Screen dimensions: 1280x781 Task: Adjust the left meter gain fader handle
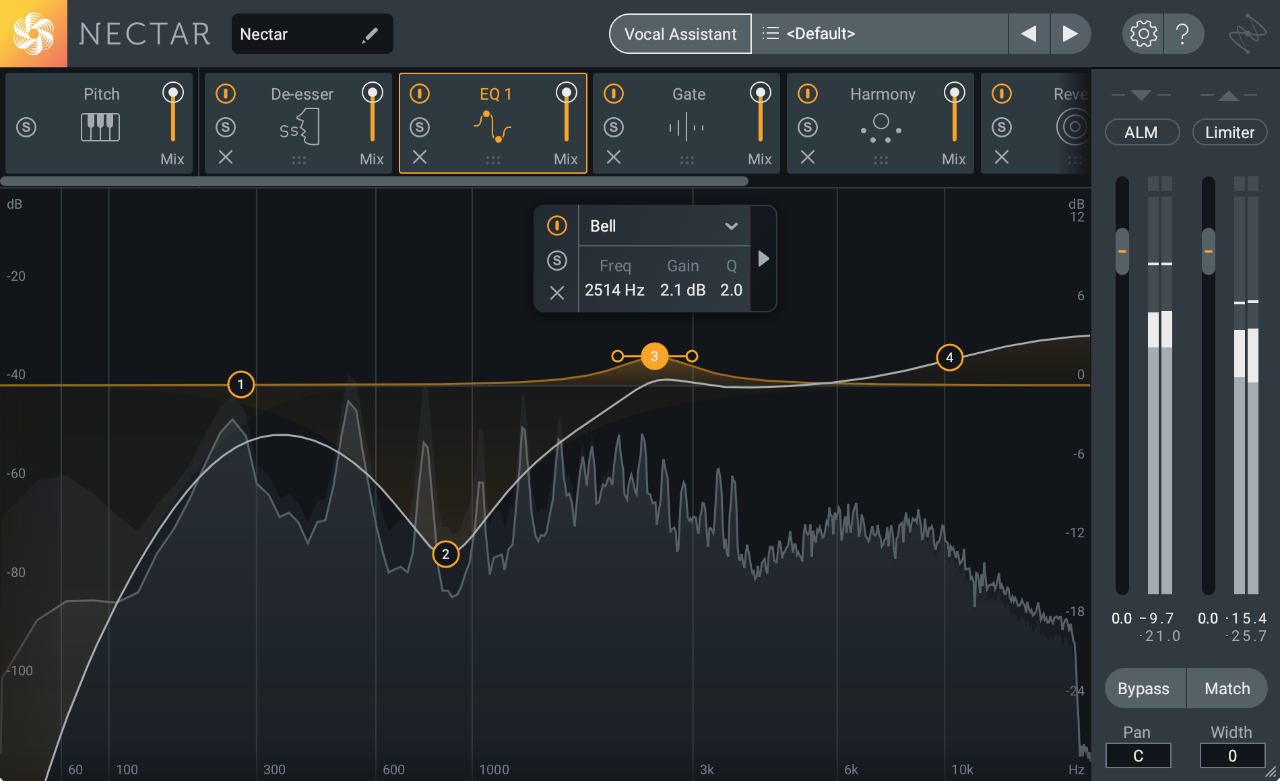tap(1122, 252)
